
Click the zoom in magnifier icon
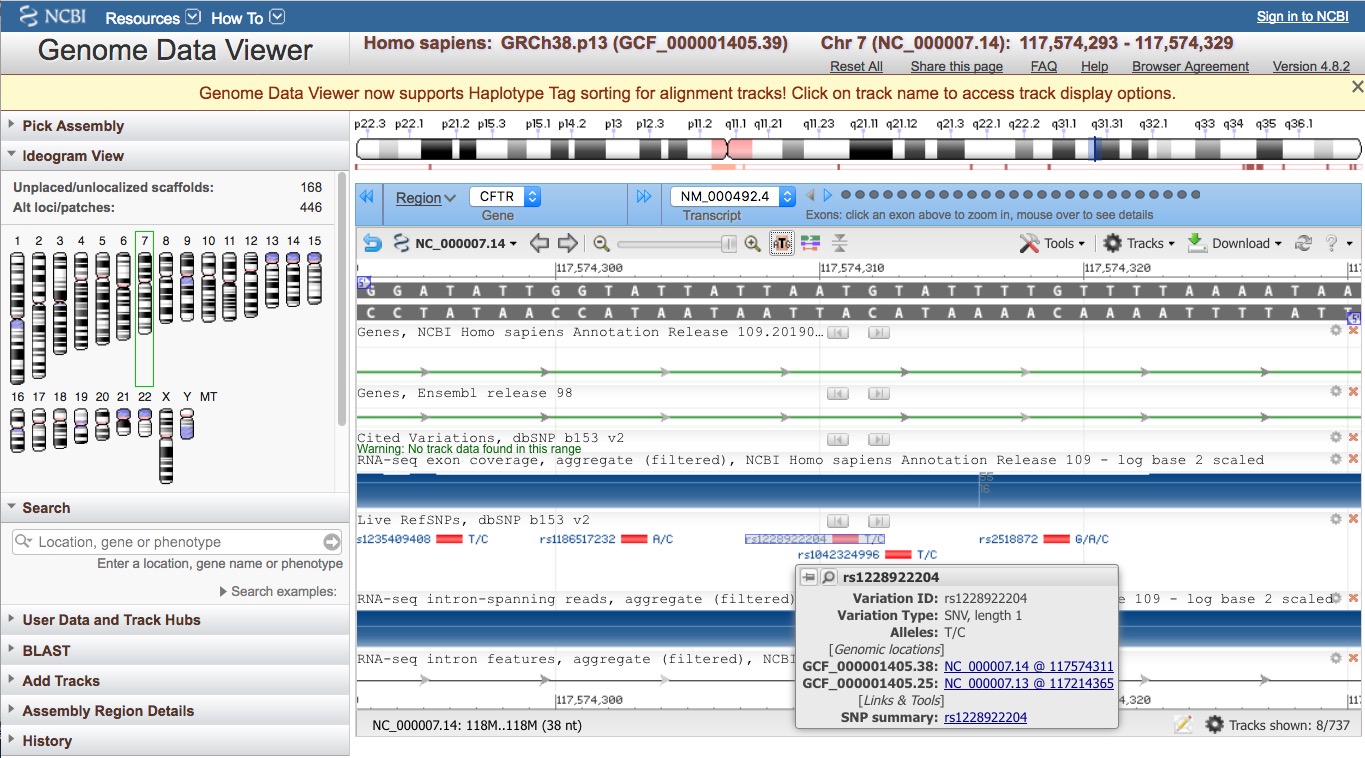click(x=753, y=243)
